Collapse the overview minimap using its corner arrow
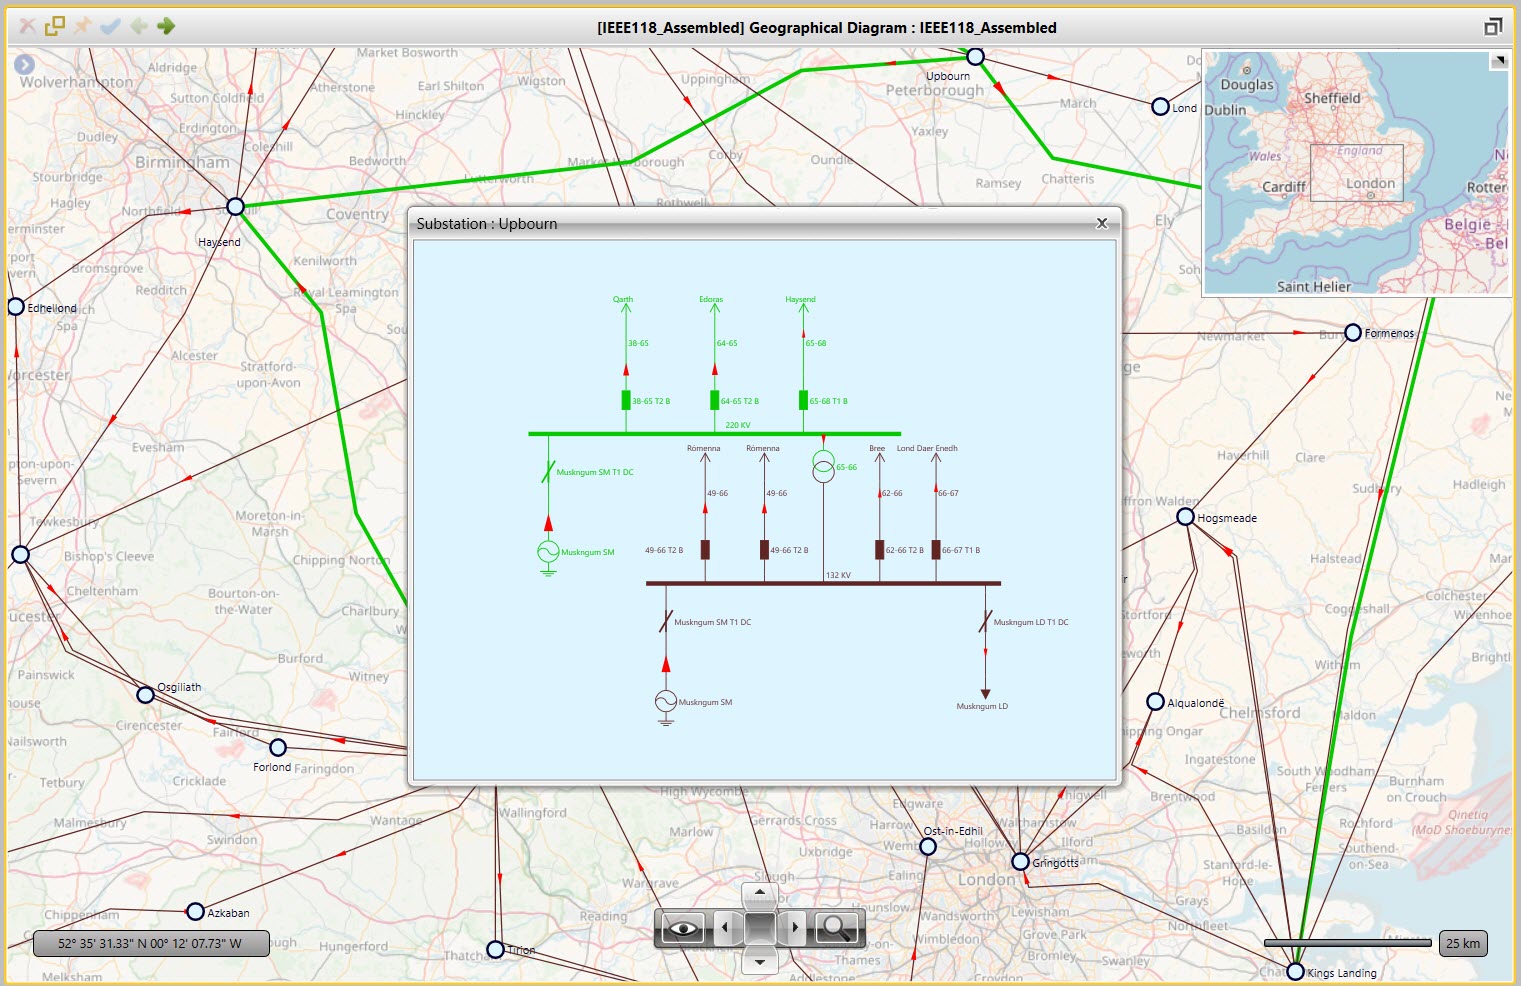Screen dimensions: 1521x986 click(x=1498, y=61)
